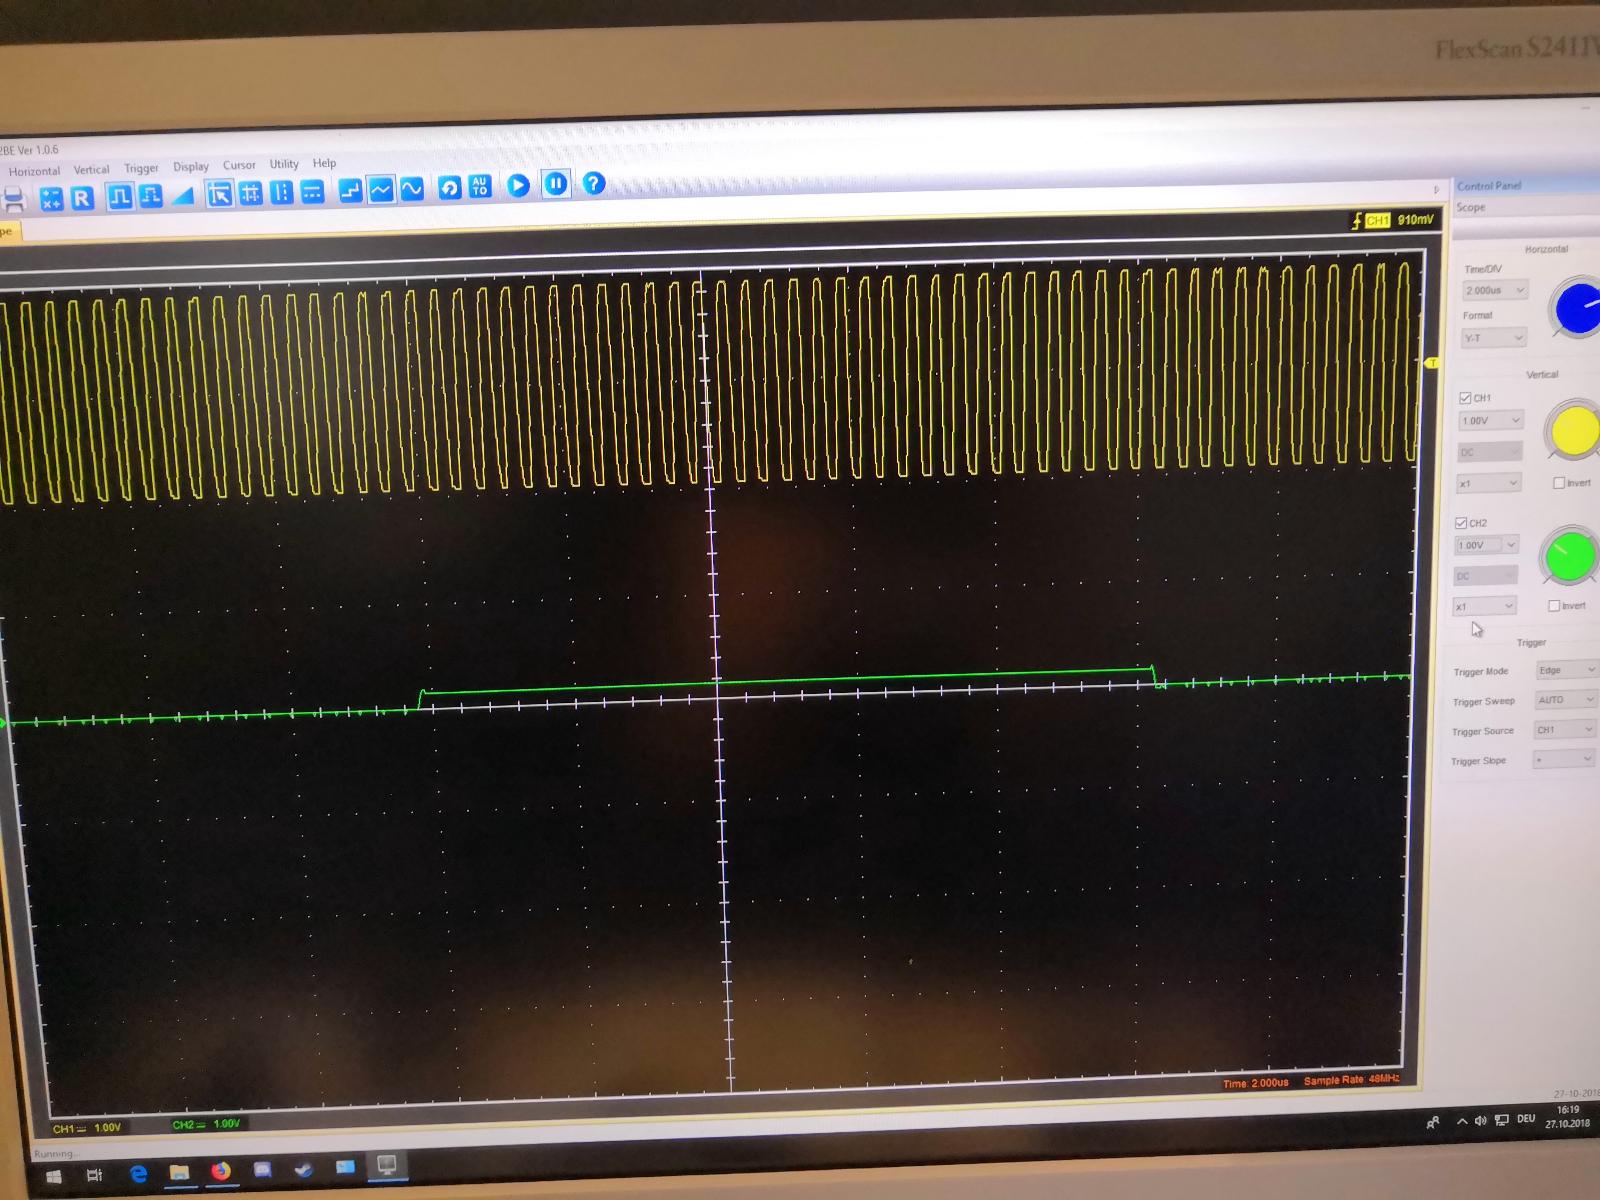Viewport: 1600px width, 1200px height.
Task: Open Firefox from the Windows taskbar
Action: click(221, 1170)
